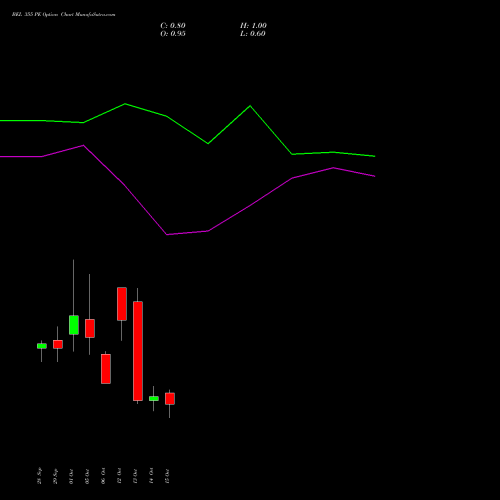
Task: Click the red candlestick for 29 Sep
Action: click(x=58, y=344)
